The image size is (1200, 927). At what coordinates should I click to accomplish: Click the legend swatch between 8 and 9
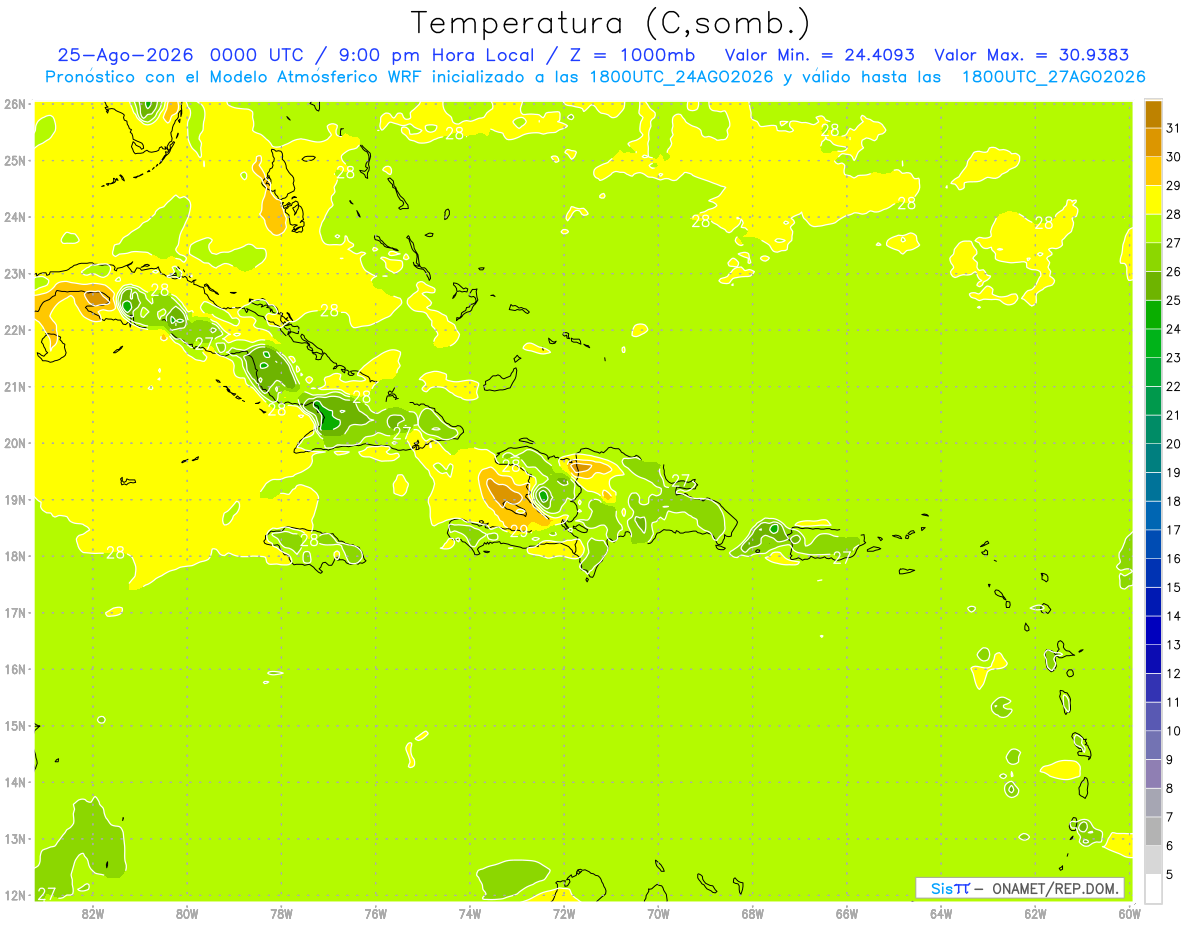coord(1153,773)
